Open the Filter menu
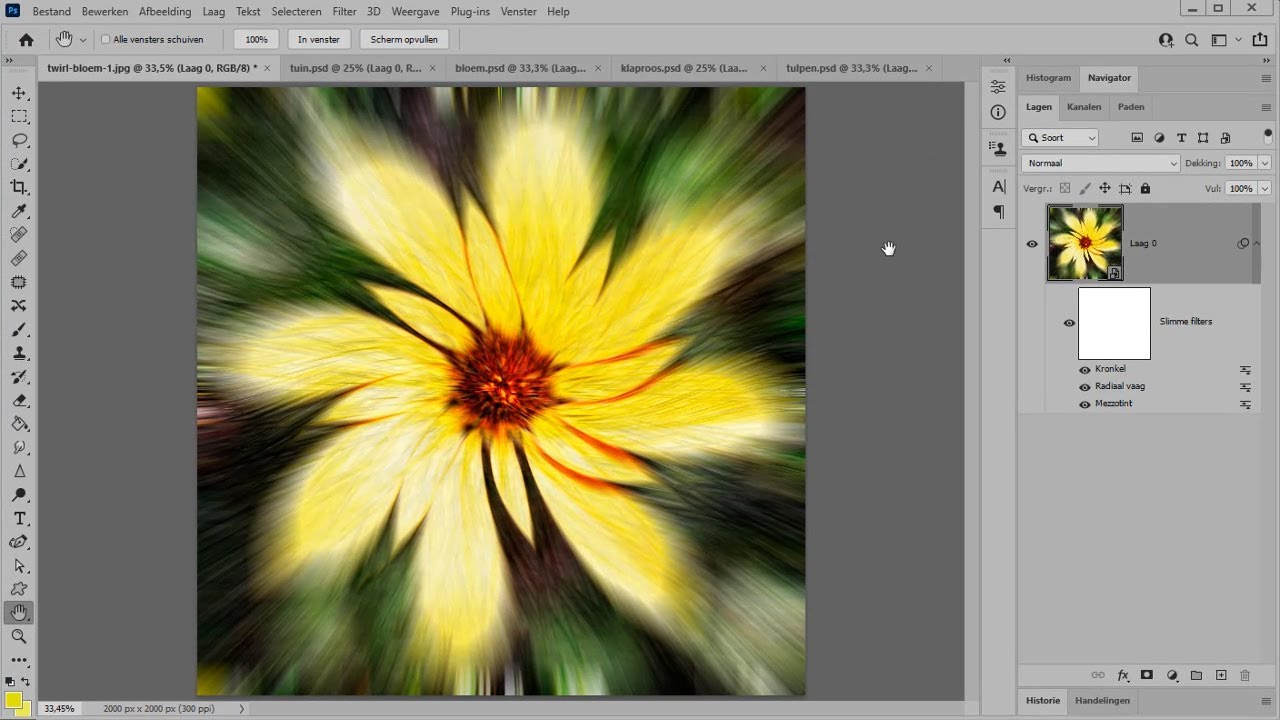Screen dimensions: 1280x720 click(344, 11)
